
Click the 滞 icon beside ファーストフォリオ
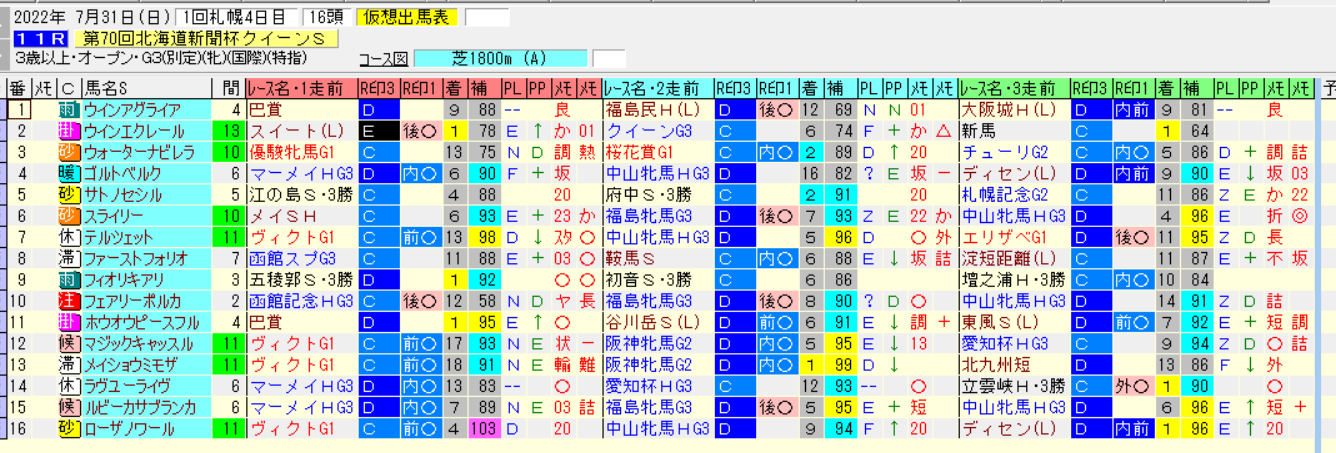69,259
